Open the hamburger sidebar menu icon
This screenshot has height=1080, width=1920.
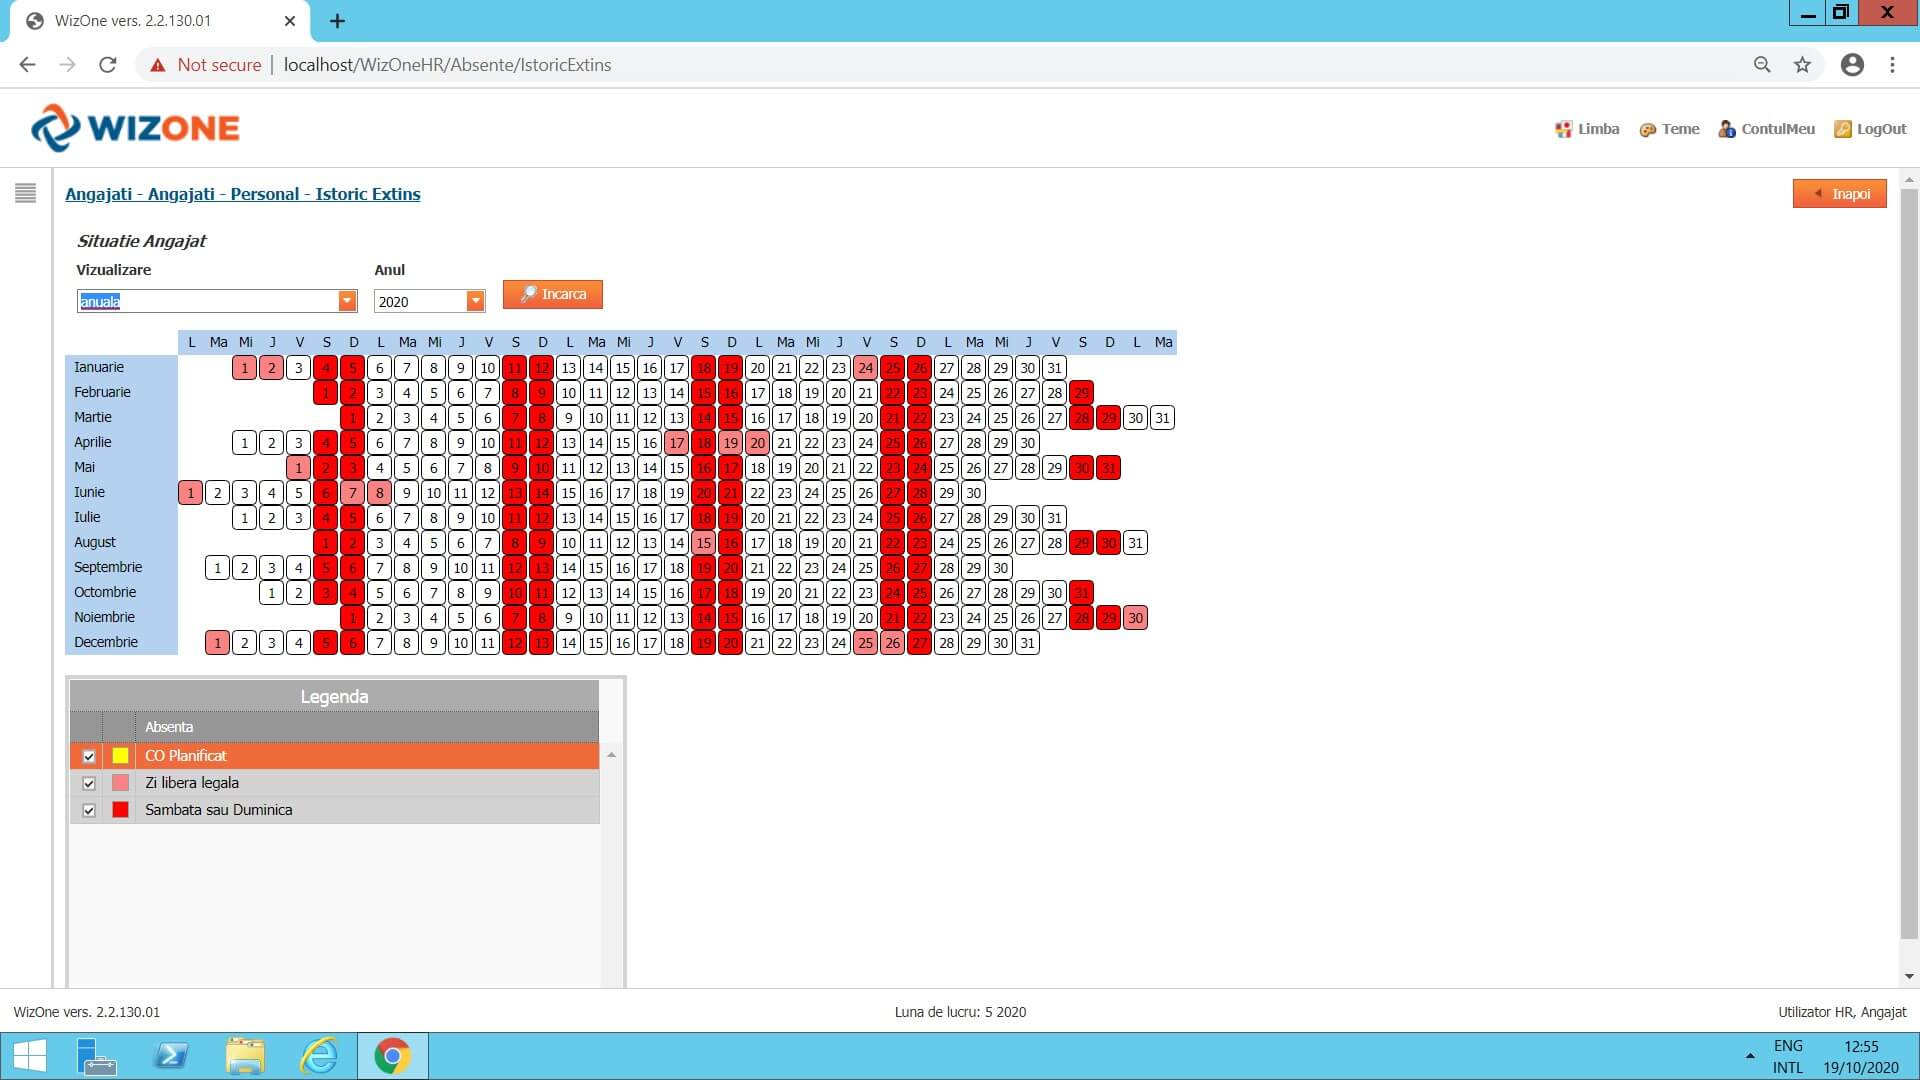click(x=26, y=193)
